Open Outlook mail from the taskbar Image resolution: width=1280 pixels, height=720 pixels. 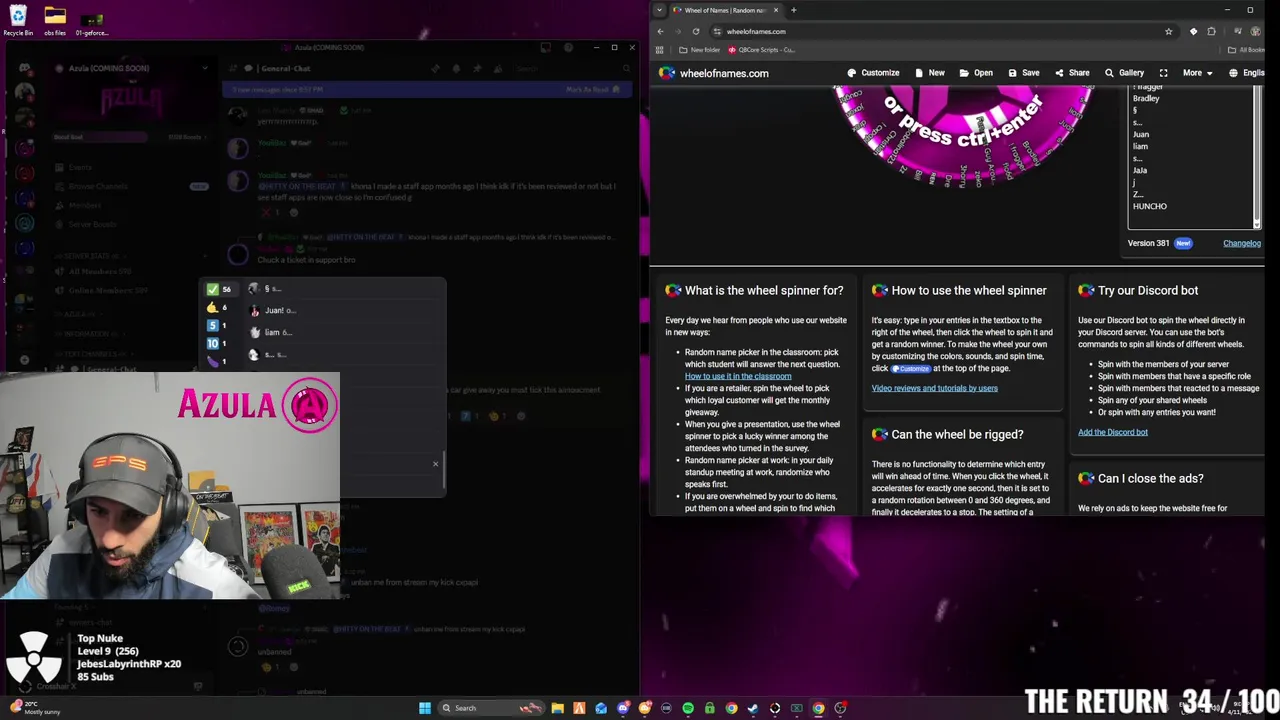[x=601, y=708]
